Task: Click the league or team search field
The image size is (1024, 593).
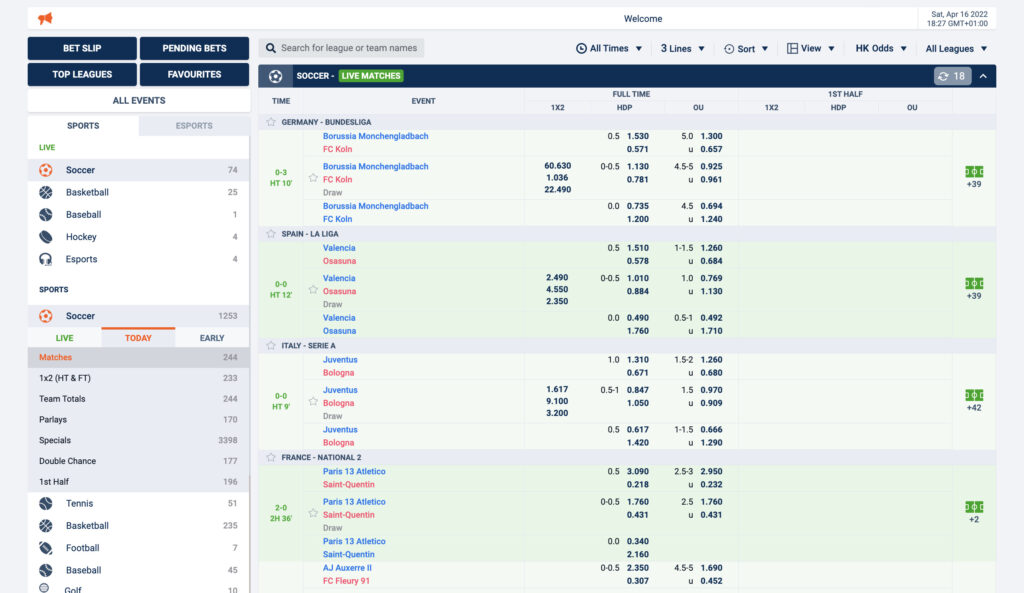Action: tap(342, 48)
